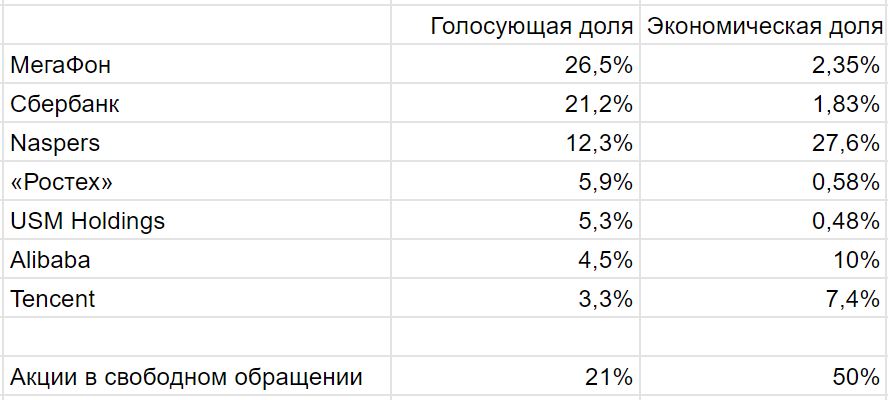Select the Голосующая доля column header cell
The height and width of the screenshot is (400, 888).
tap(532, 26)
